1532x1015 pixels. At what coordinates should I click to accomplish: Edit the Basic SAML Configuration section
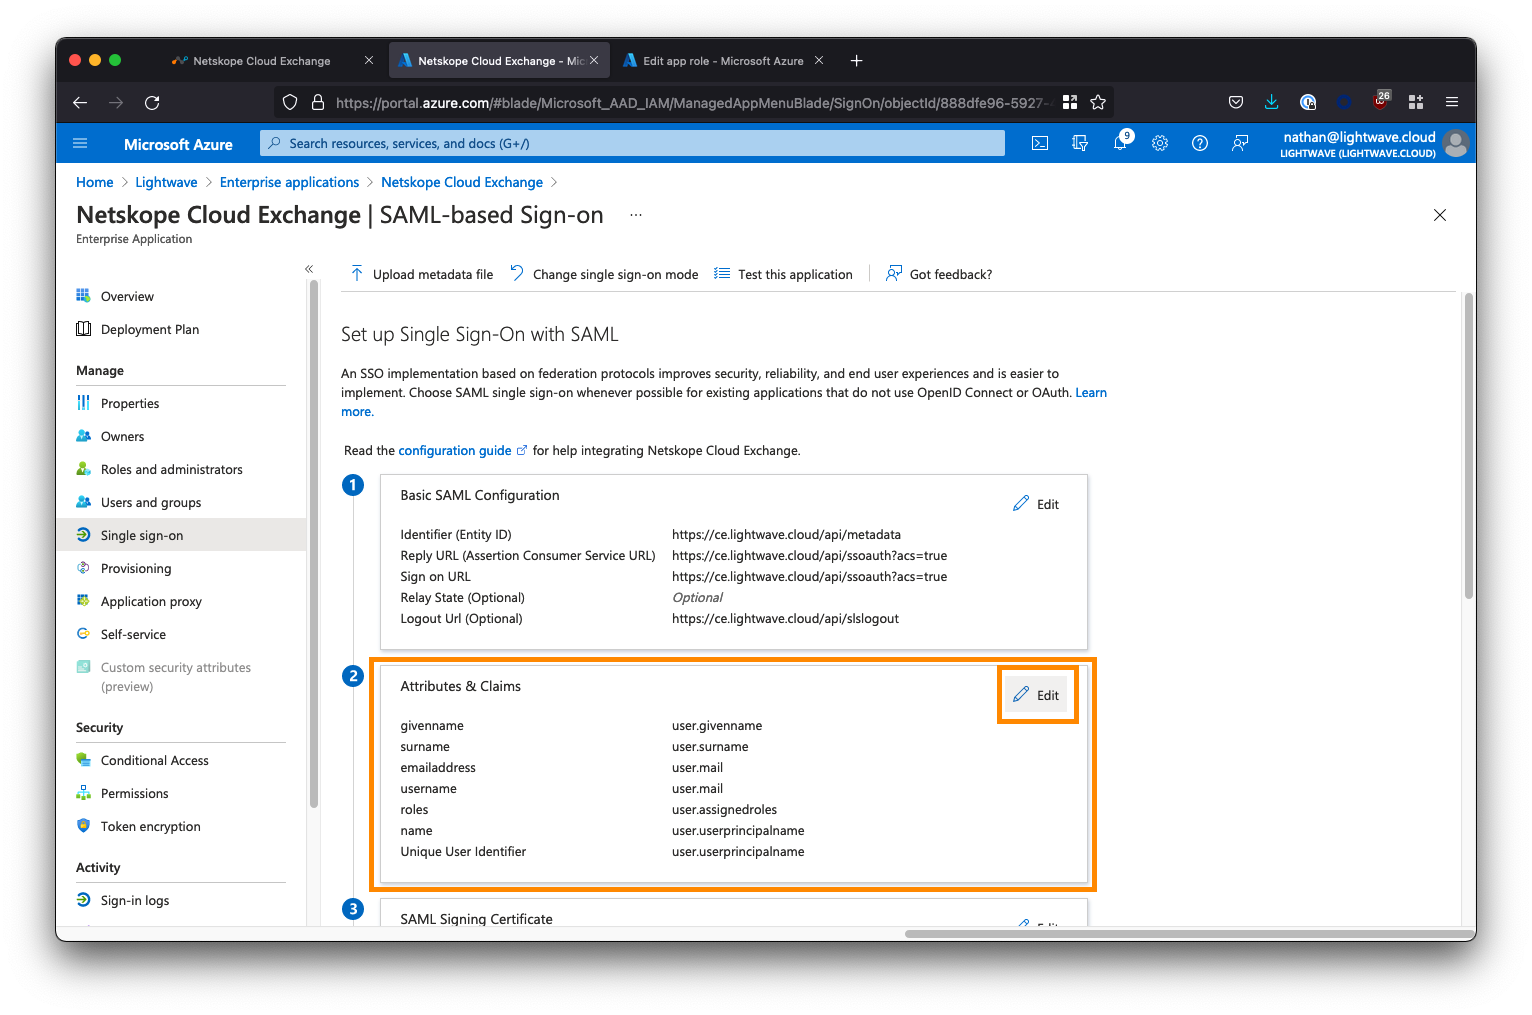[x=1037, y=504]
